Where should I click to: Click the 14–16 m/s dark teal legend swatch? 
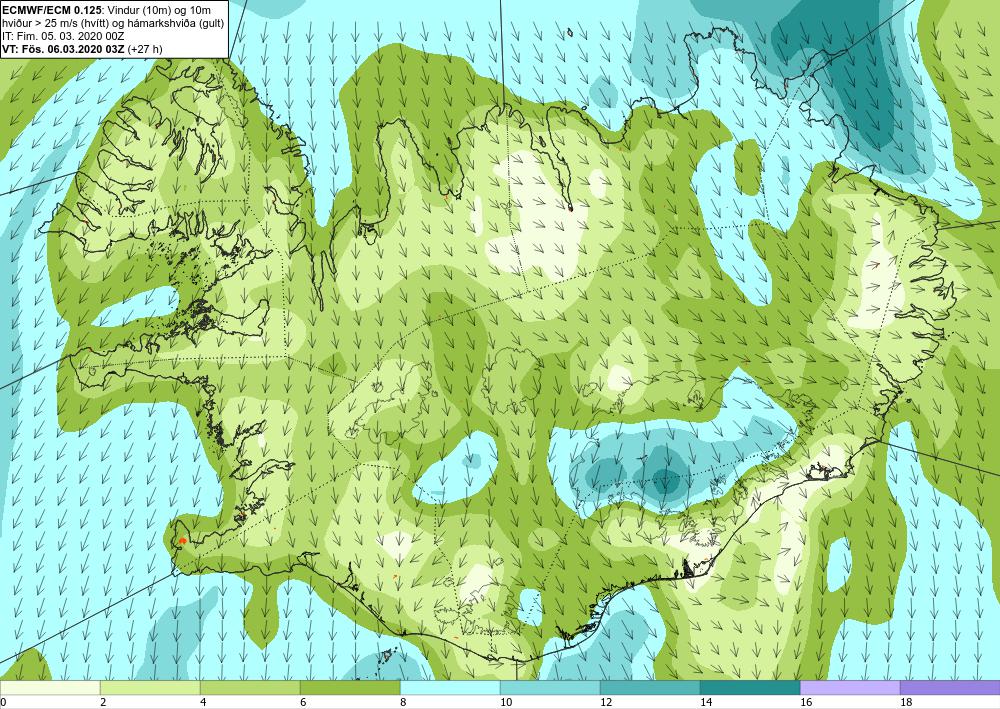coord(750,687)
